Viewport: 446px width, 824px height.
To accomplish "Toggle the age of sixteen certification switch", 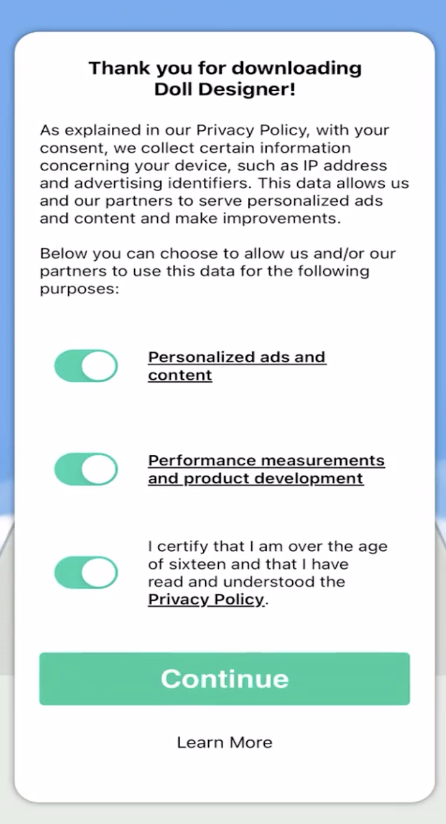I will (x=86, y=573).
